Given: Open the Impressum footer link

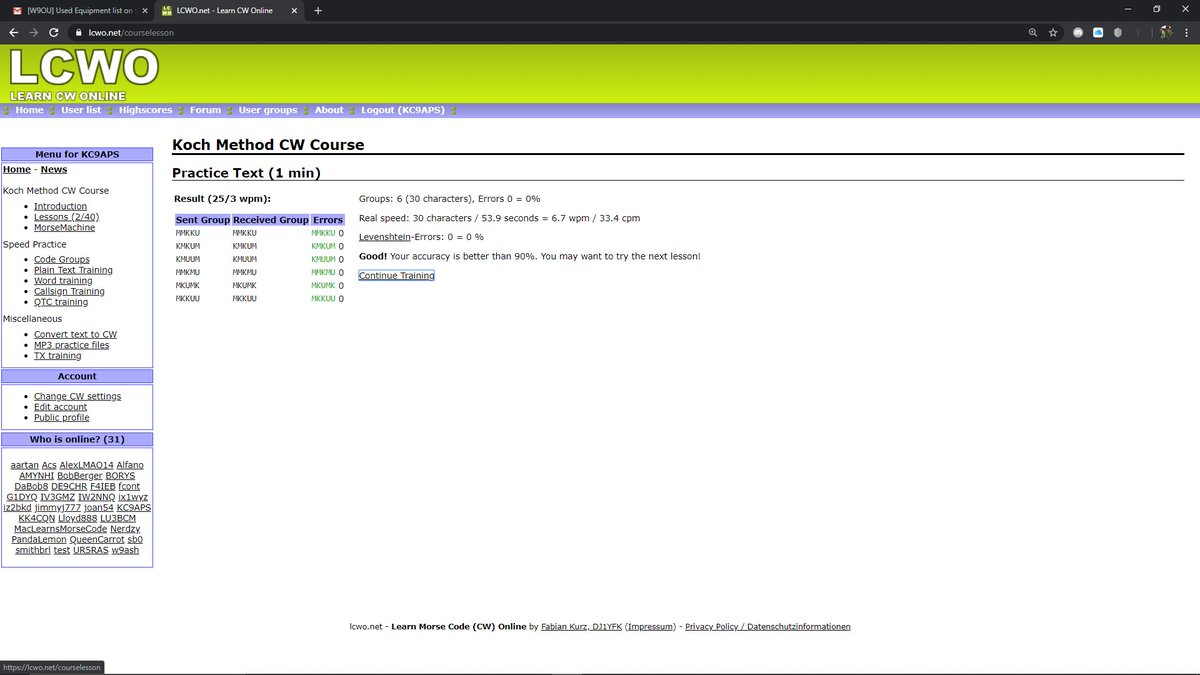Looking at the screenshot, I should [x=650, y=627].
